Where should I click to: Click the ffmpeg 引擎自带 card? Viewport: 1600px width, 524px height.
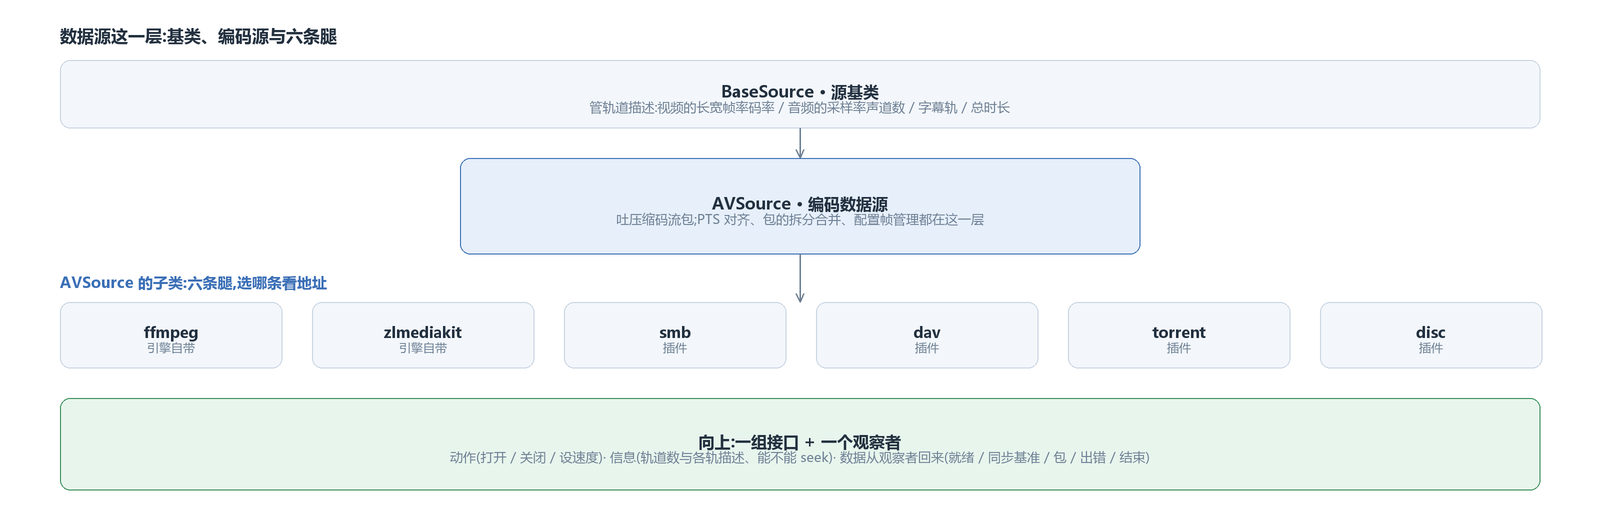[x=171, y=336]
